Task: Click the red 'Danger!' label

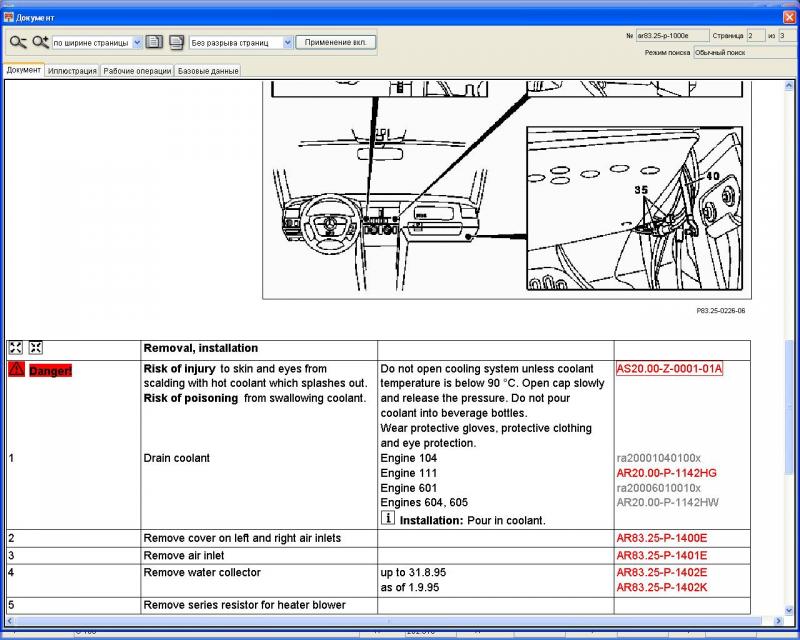Action: [x=51, y=371]
